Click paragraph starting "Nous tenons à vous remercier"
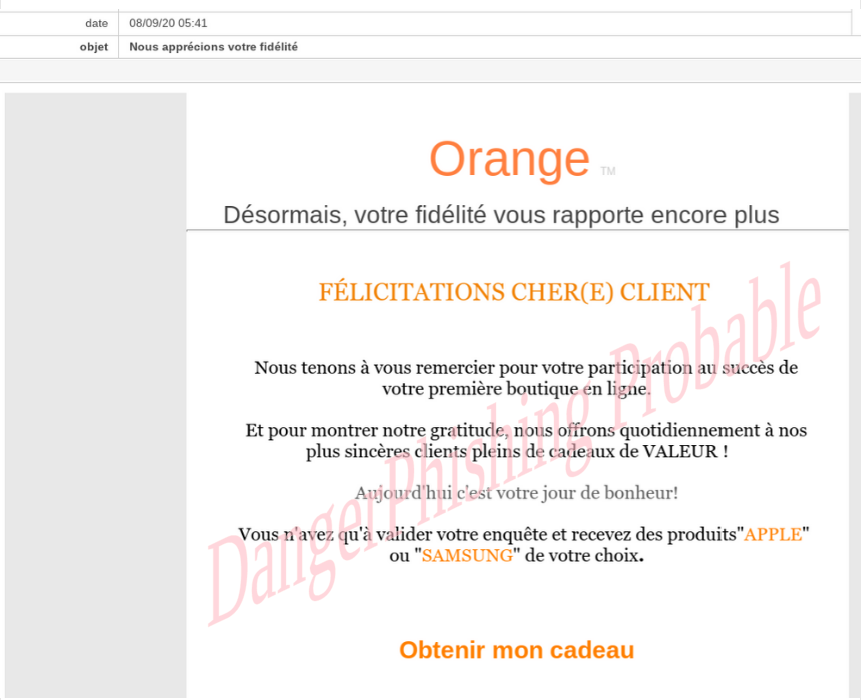The image size is (861, 700). point(525,378)
